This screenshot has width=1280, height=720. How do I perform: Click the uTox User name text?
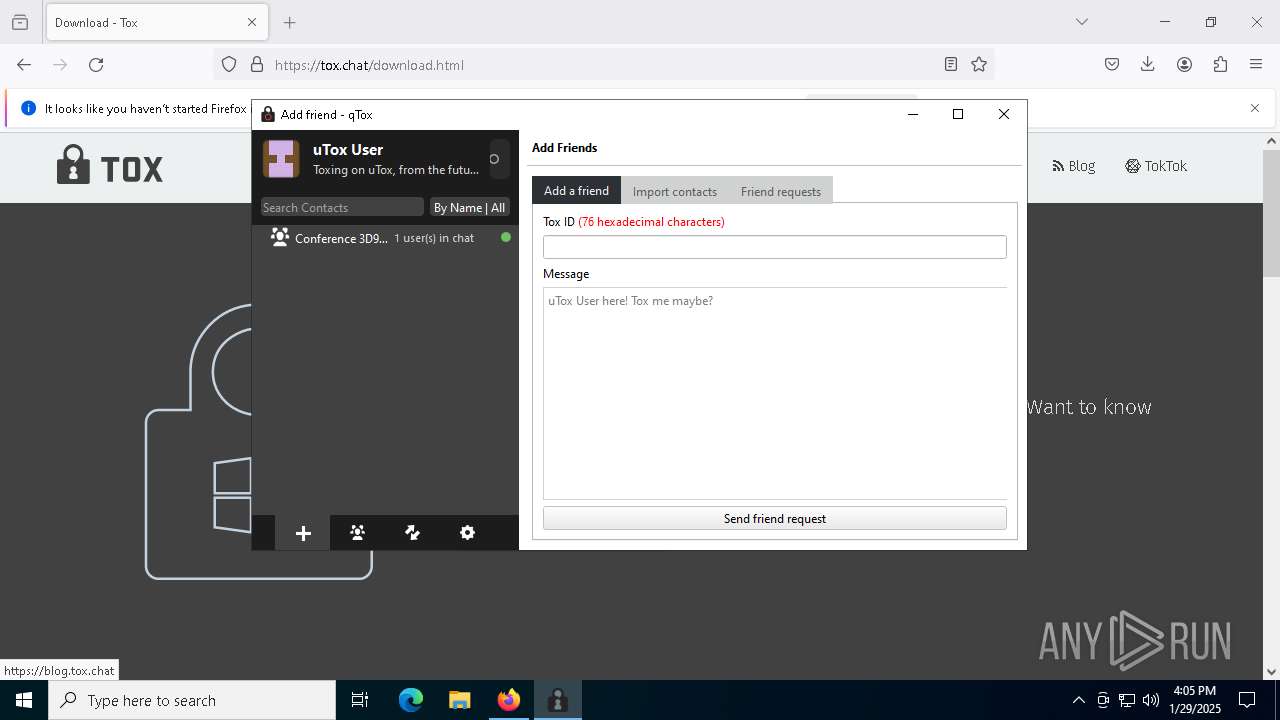348,149
